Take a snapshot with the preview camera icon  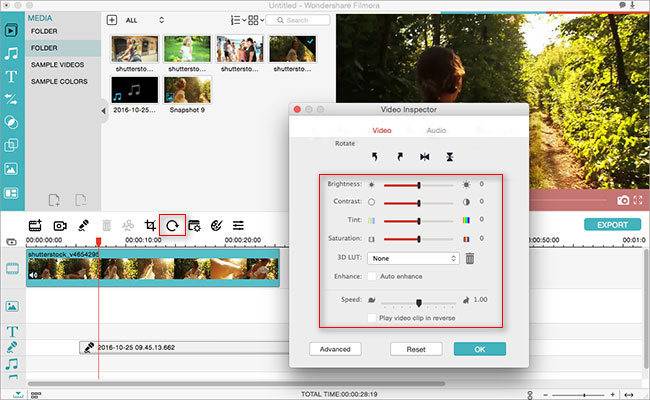[x=624, y=200]
